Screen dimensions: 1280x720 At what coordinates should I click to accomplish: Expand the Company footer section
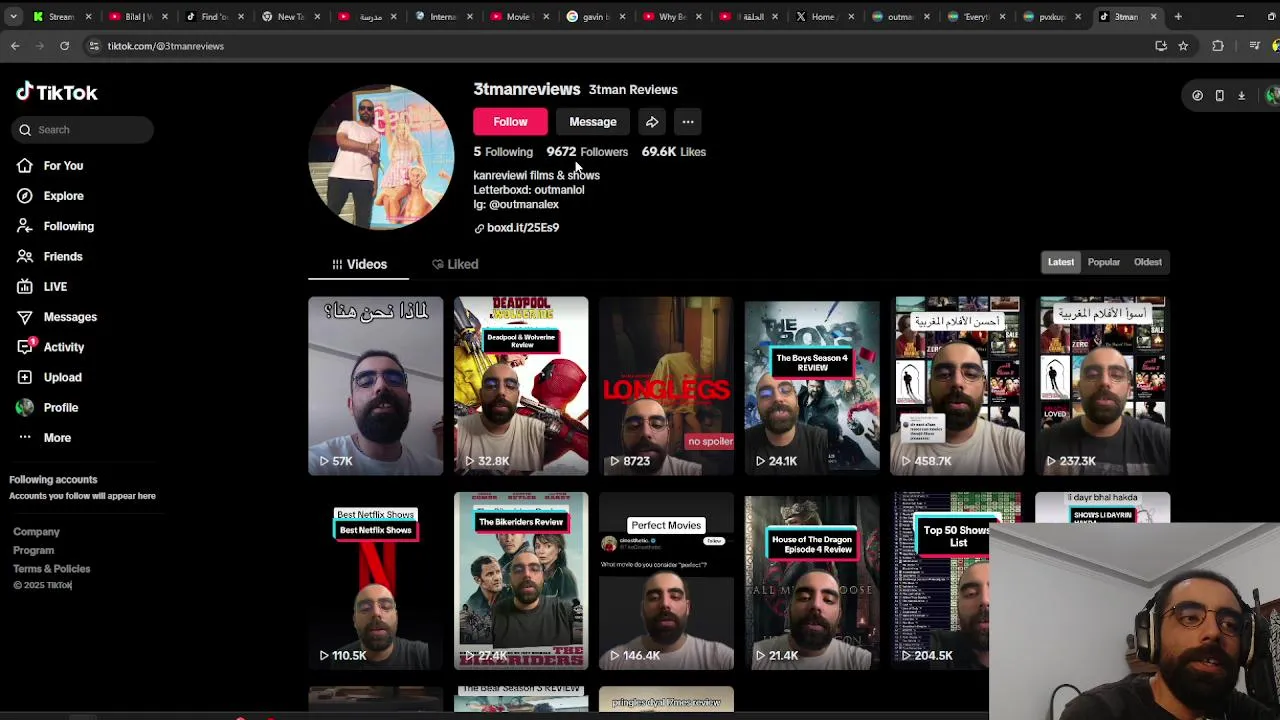coord(36,532)
